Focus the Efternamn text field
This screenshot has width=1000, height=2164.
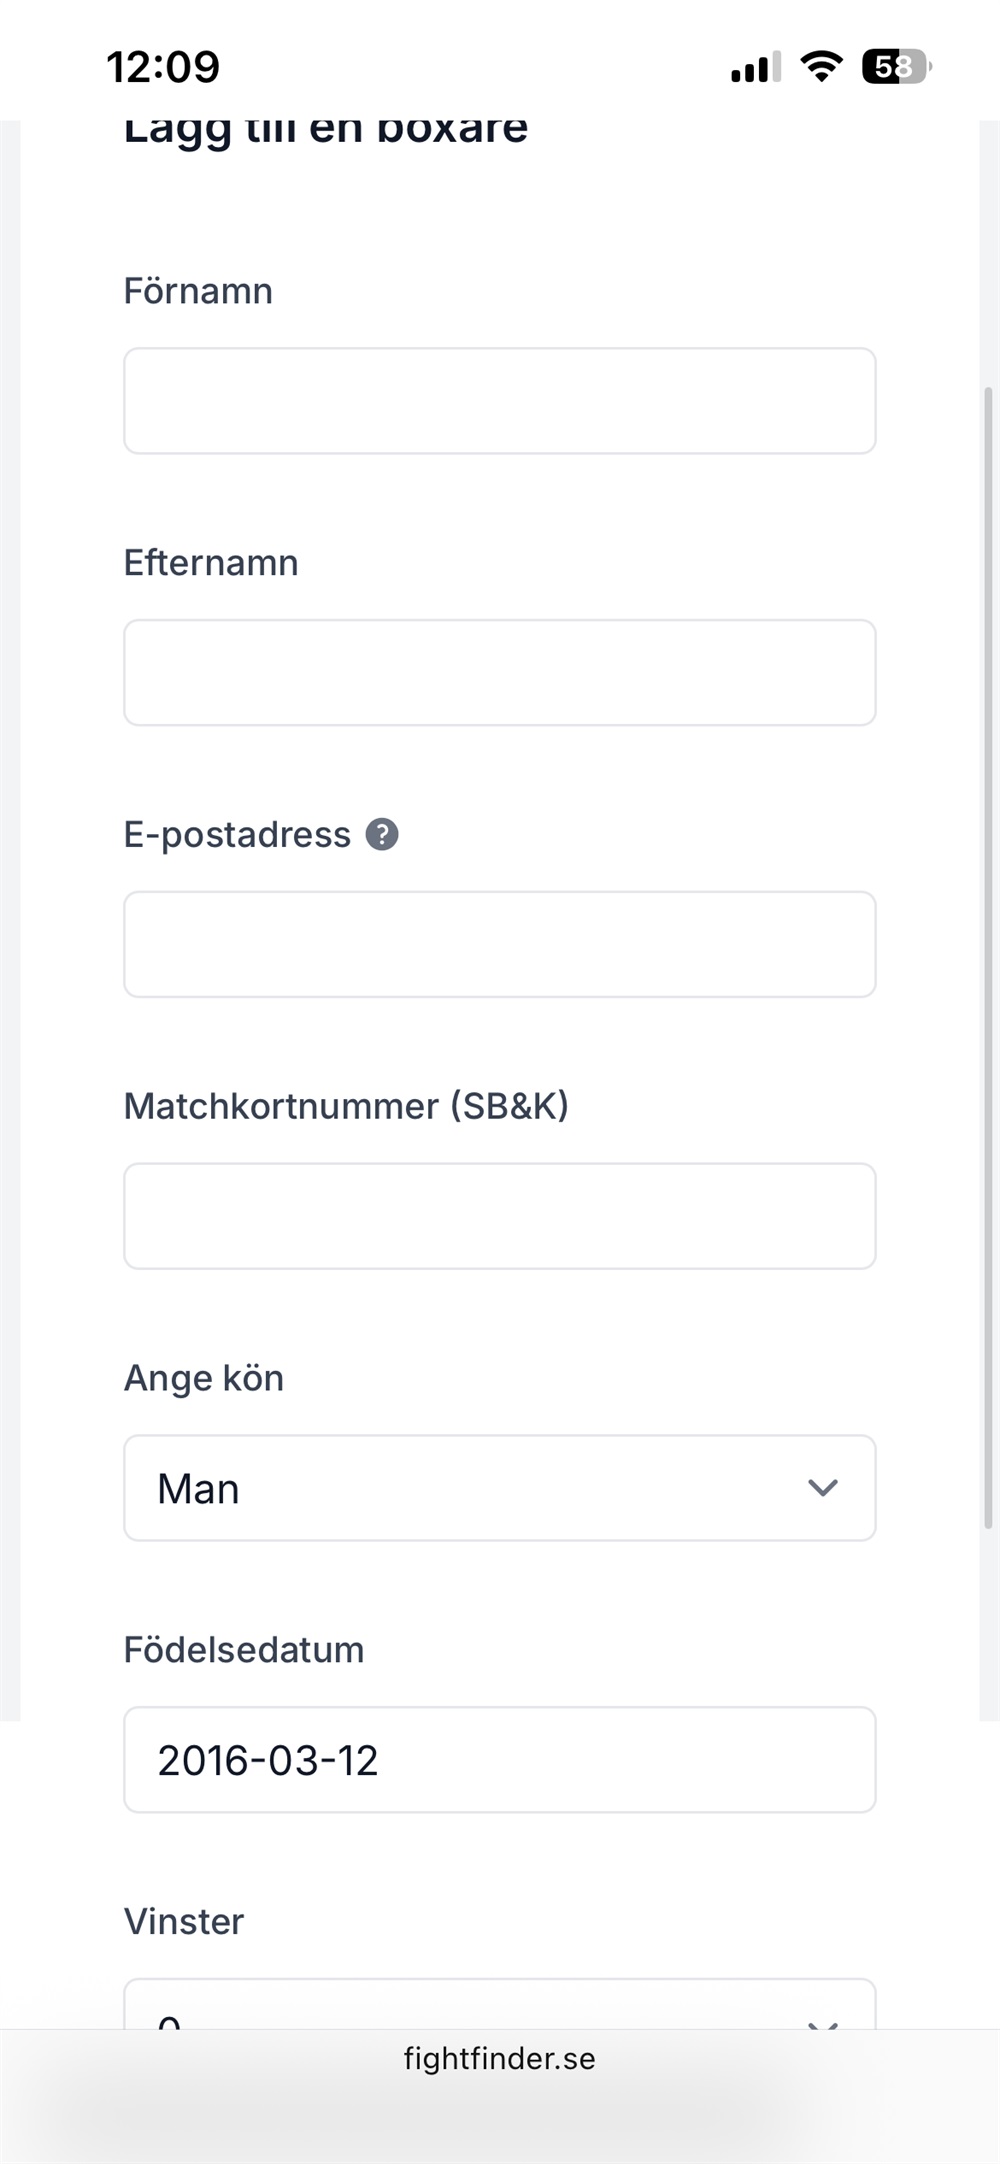tap(499, 673)
